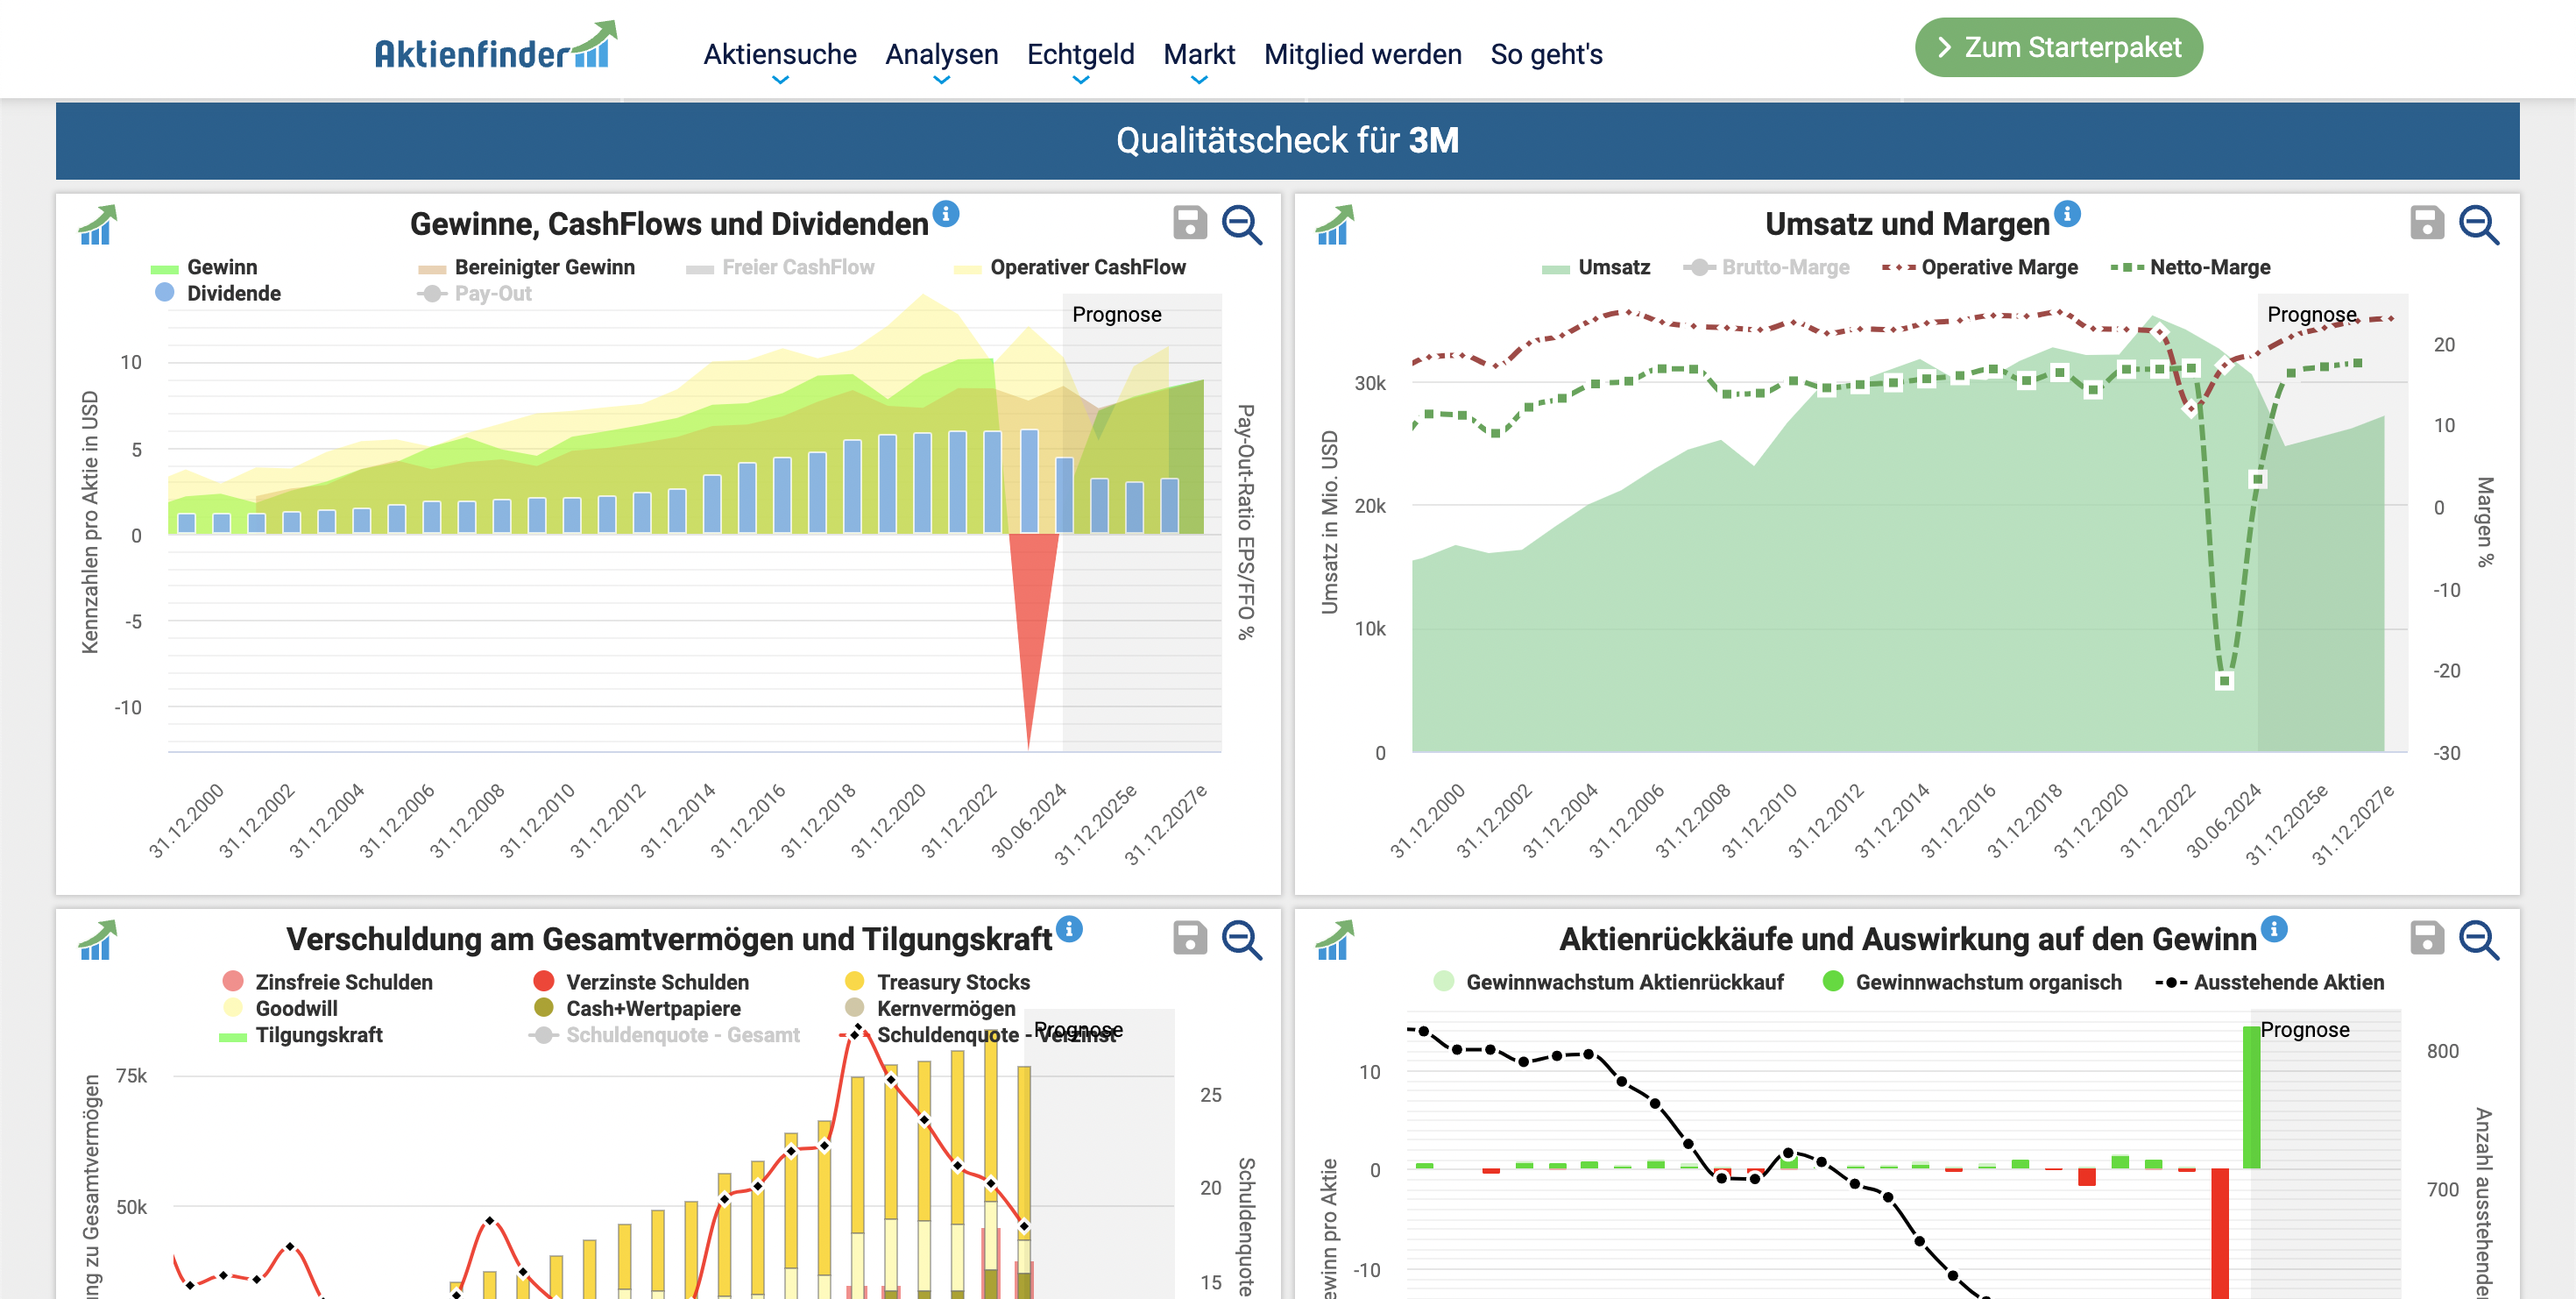The image size is (2576, 1299).
Task: Enable the Freier CashFlow legend series
Action: pyautogui.click(x=780, y=267)
